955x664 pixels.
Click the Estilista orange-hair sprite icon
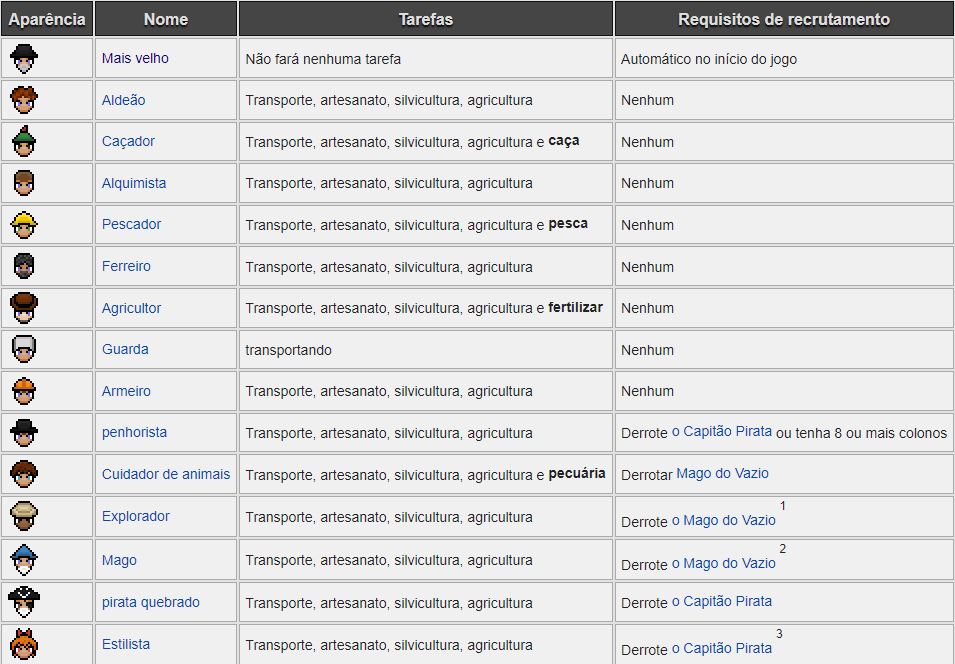(x=24, y=643)
